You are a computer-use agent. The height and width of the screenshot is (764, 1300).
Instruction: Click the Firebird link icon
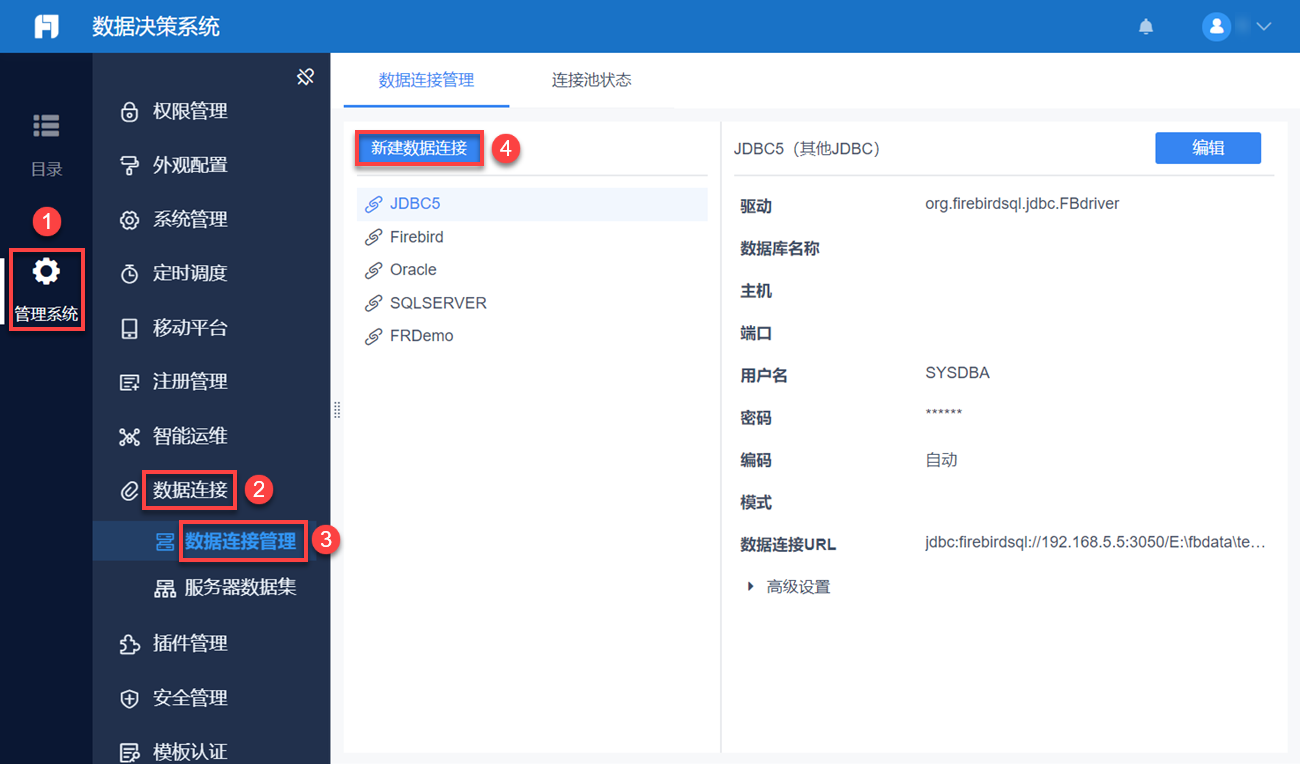373,237
